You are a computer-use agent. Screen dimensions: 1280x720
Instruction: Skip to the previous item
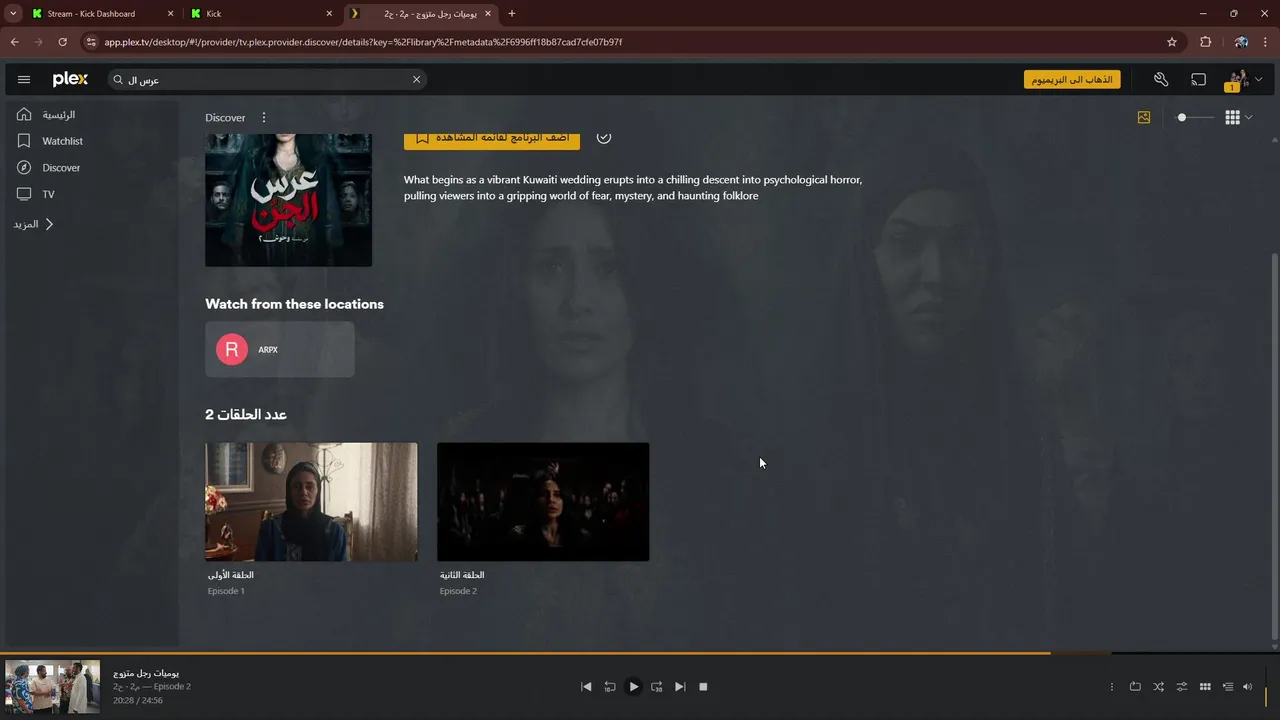point(586,687)
